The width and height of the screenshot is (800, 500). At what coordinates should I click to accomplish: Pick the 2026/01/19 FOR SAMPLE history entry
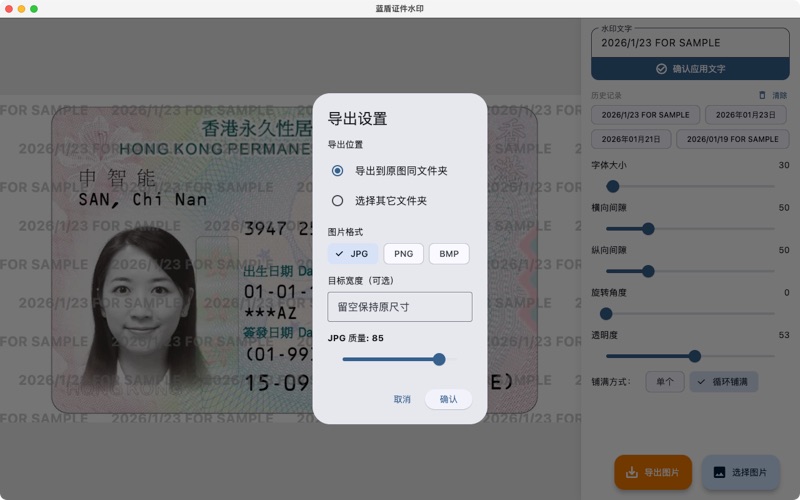click(732, 139)
